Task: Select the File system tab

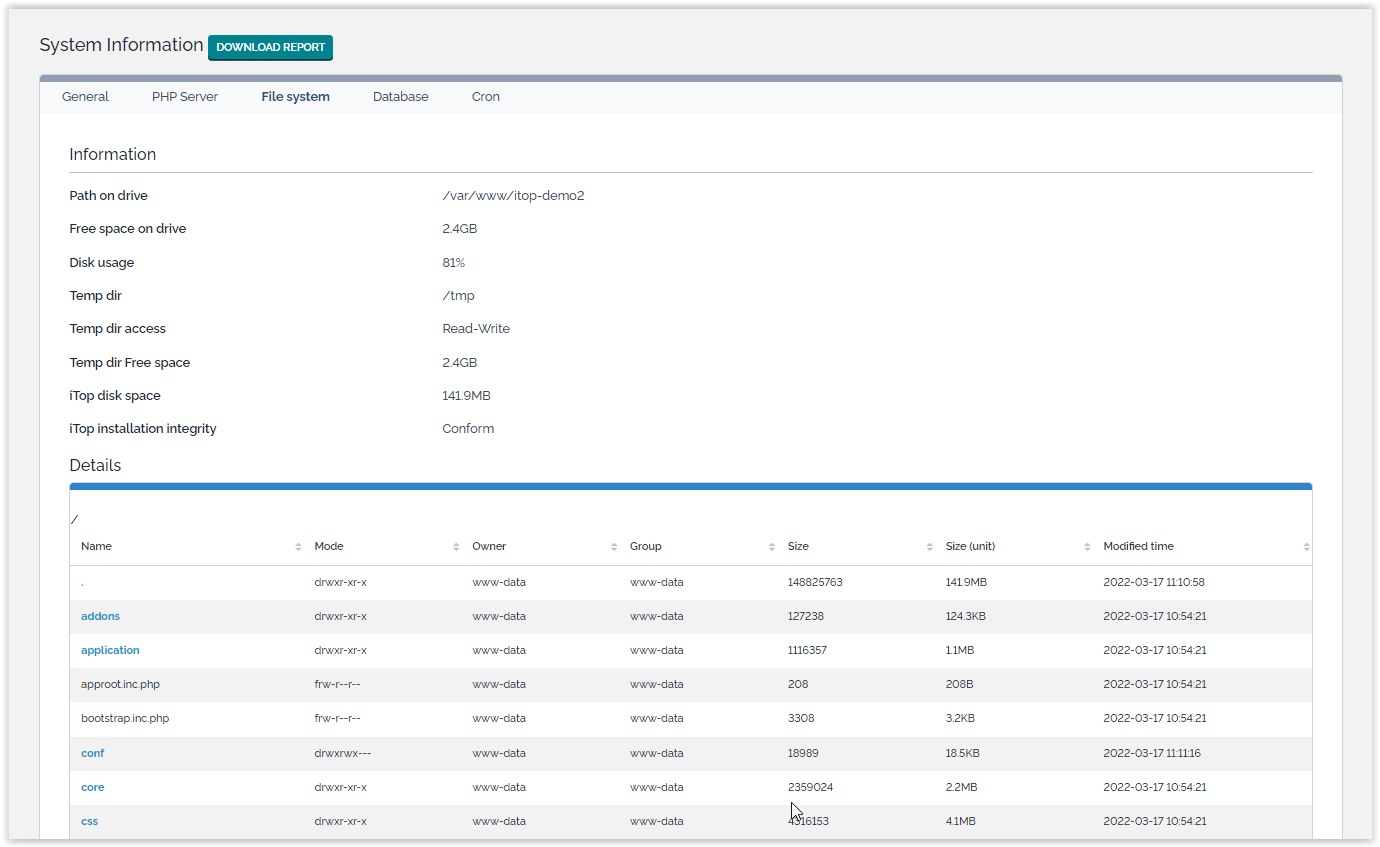Action: pos(295,97)
